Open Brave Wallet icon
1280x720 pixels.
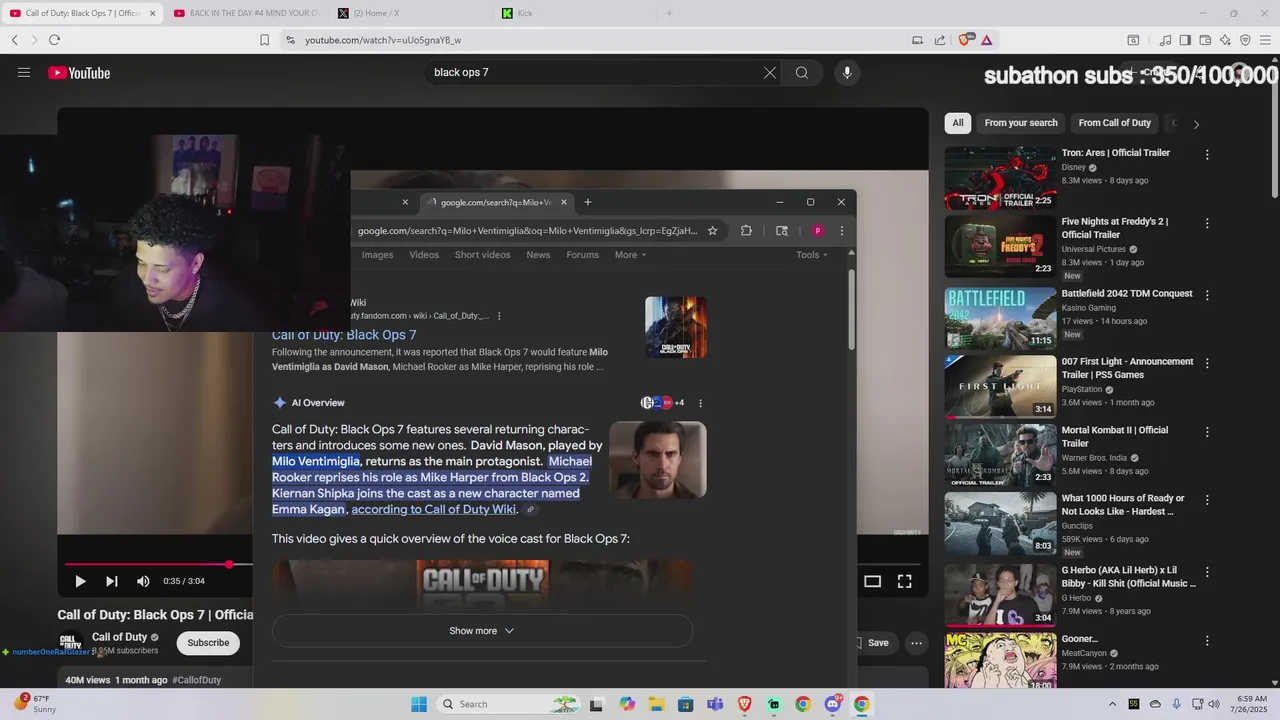pyautogui.click(x=1205, y=40)
